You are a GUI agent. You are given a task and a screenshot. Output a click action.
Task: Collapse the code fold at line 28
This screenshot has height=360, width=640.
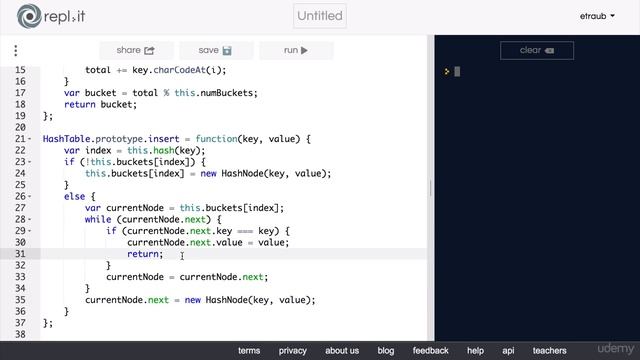[30, 220]
